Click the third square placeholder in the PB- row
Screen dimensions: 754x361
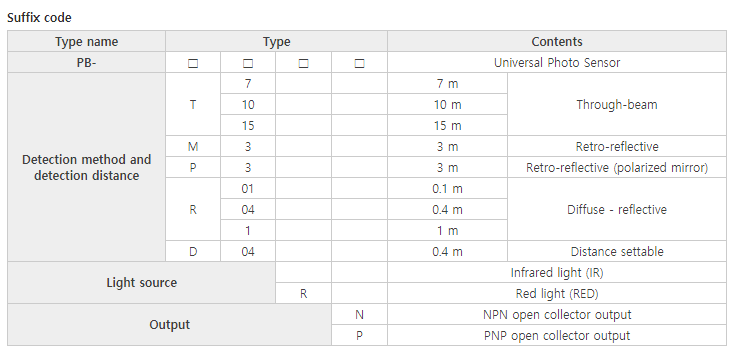(303, 63)
